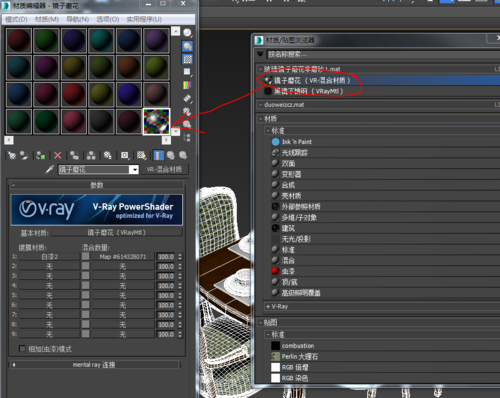Open the 实用程序(U) menu
This screenshot has height=398, width=500.
(144, 19)
